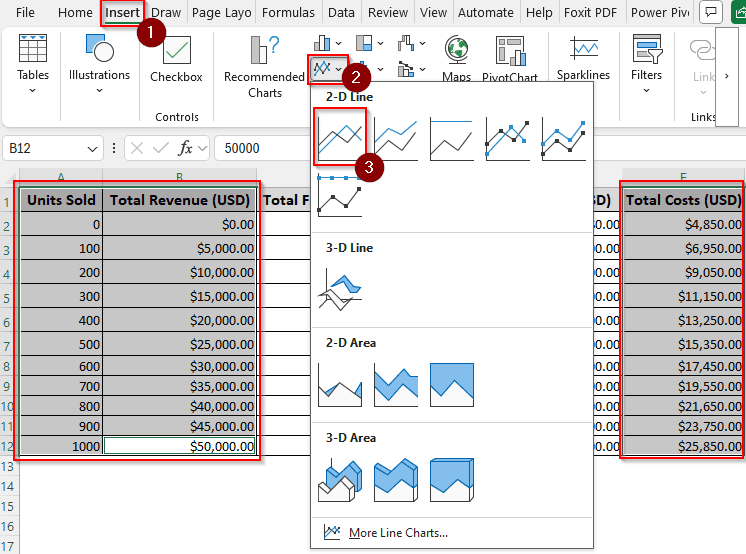746x554 pixels.
Task: Switch to the Draw tab
Action: tap(166, 12)
